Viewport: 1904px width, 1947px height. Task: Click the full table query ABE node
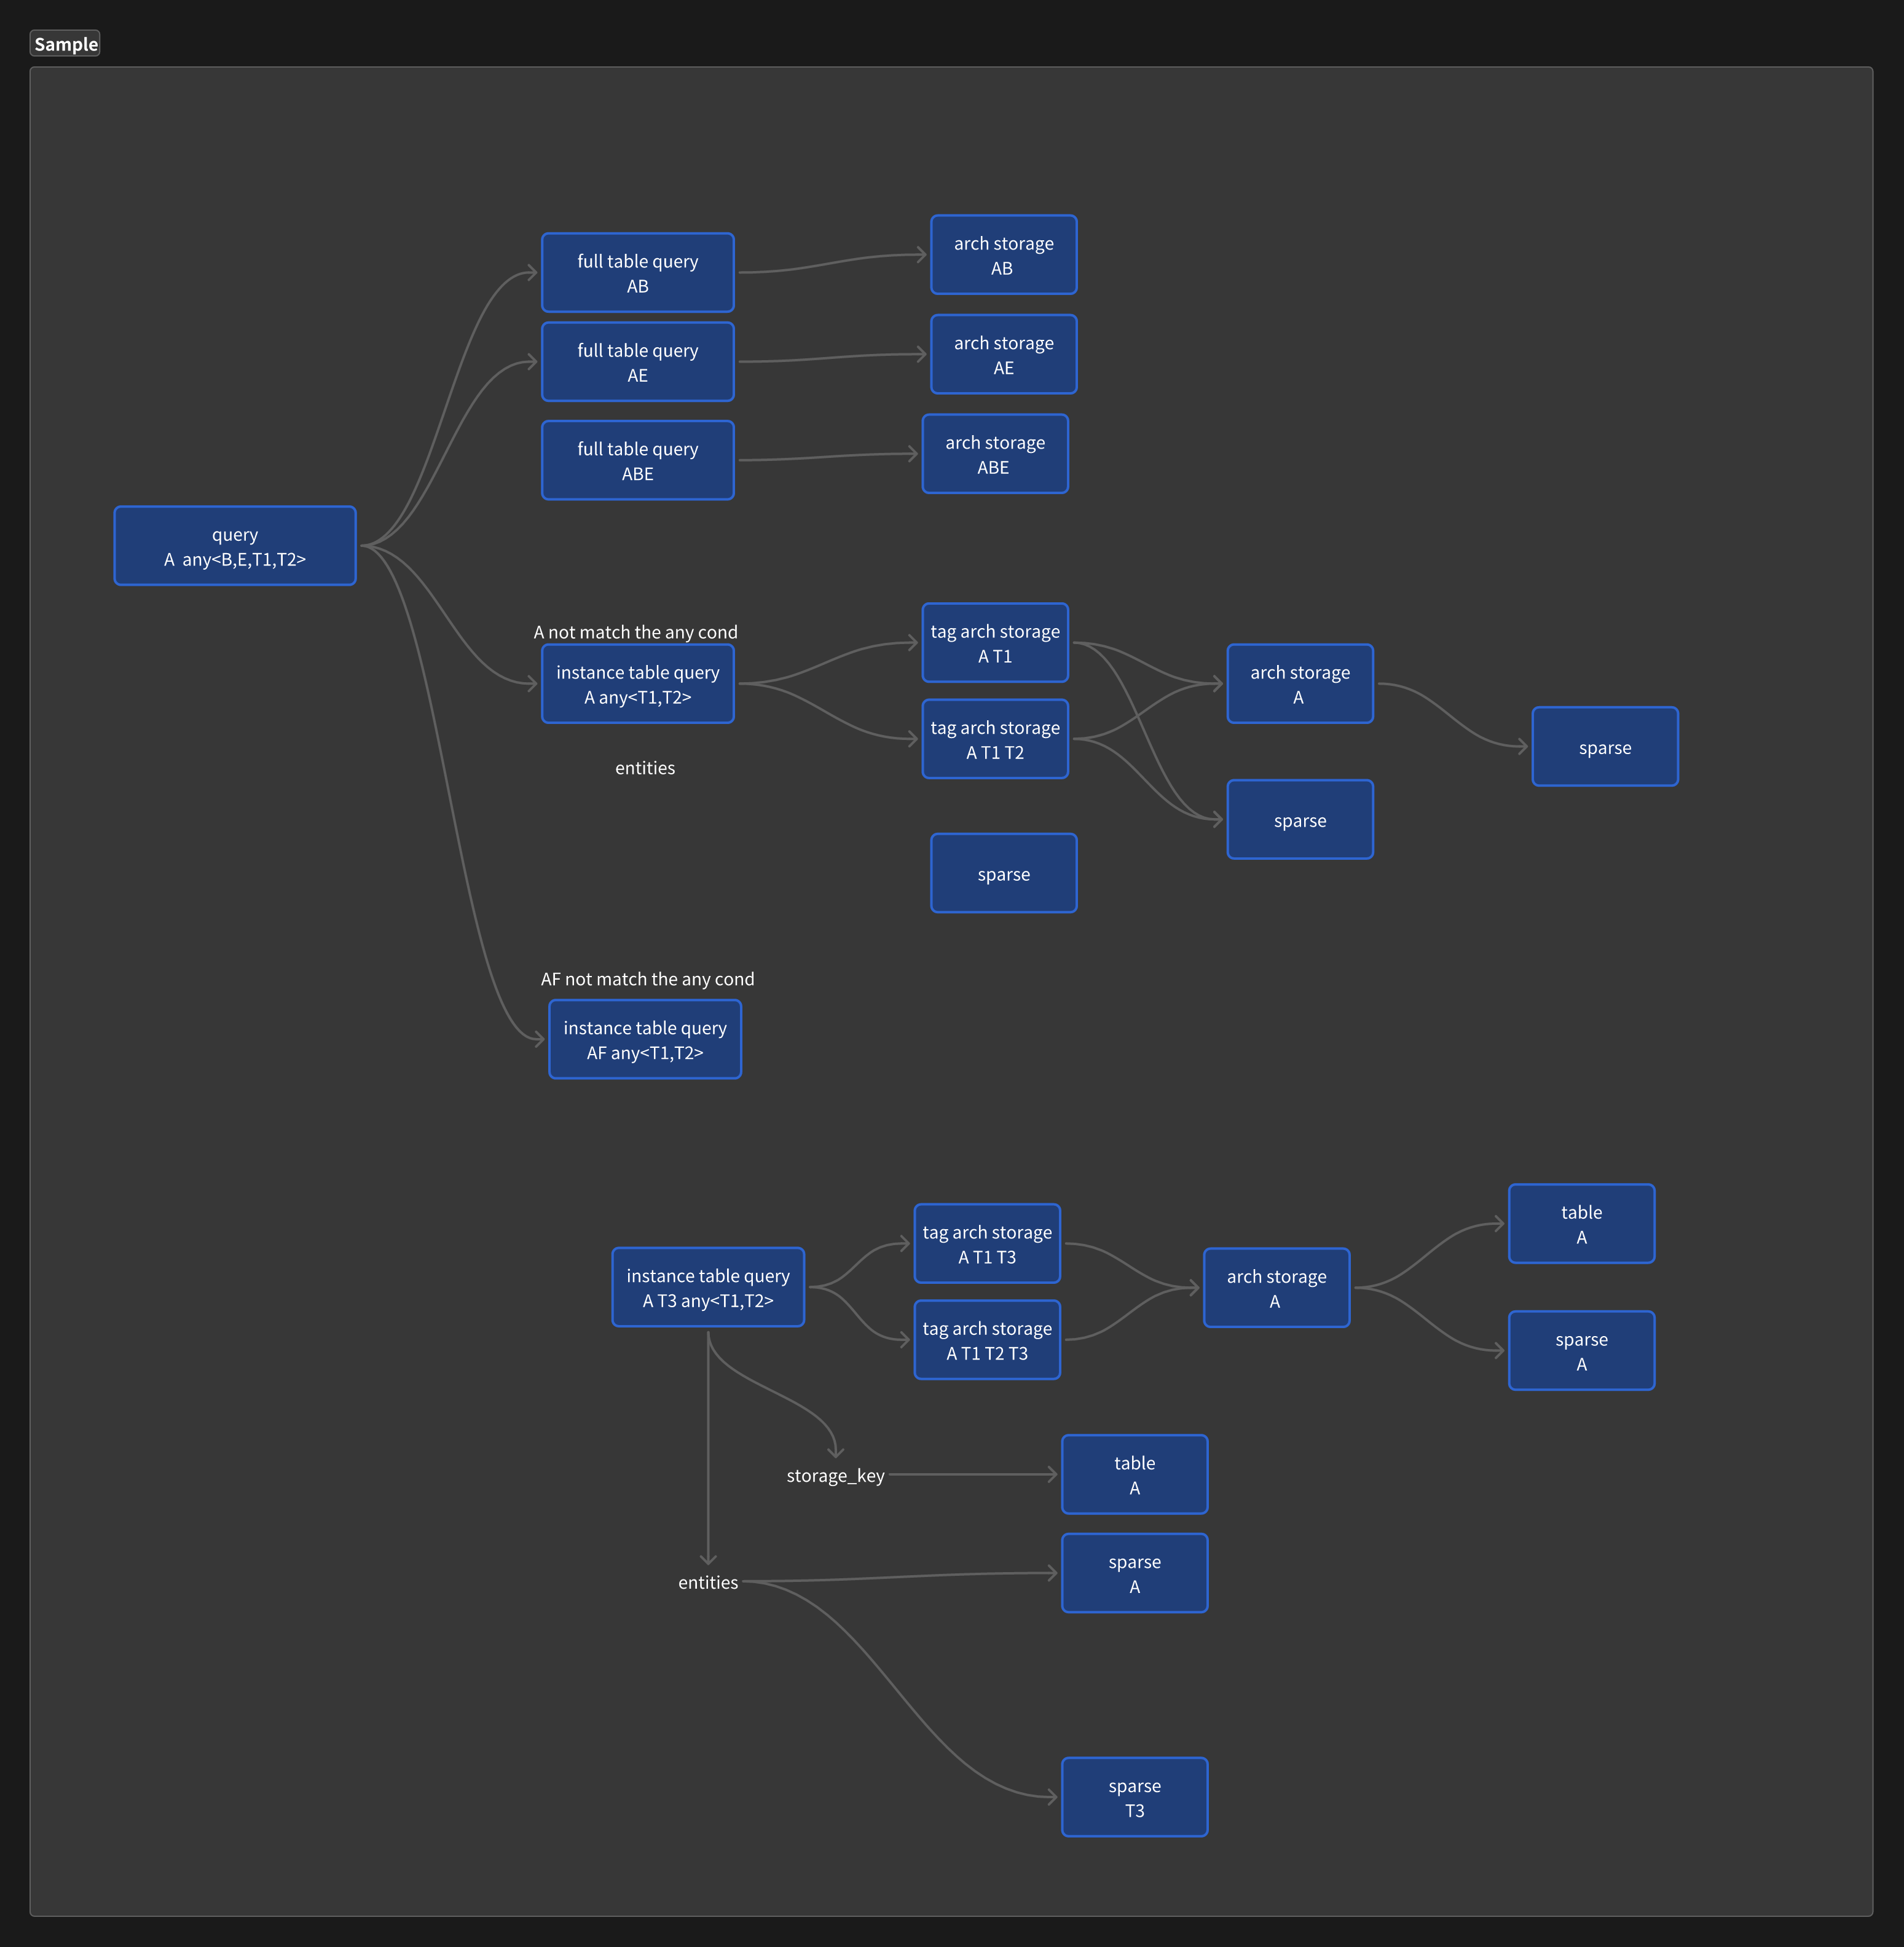pyautogui.click(x=637, y=461)
